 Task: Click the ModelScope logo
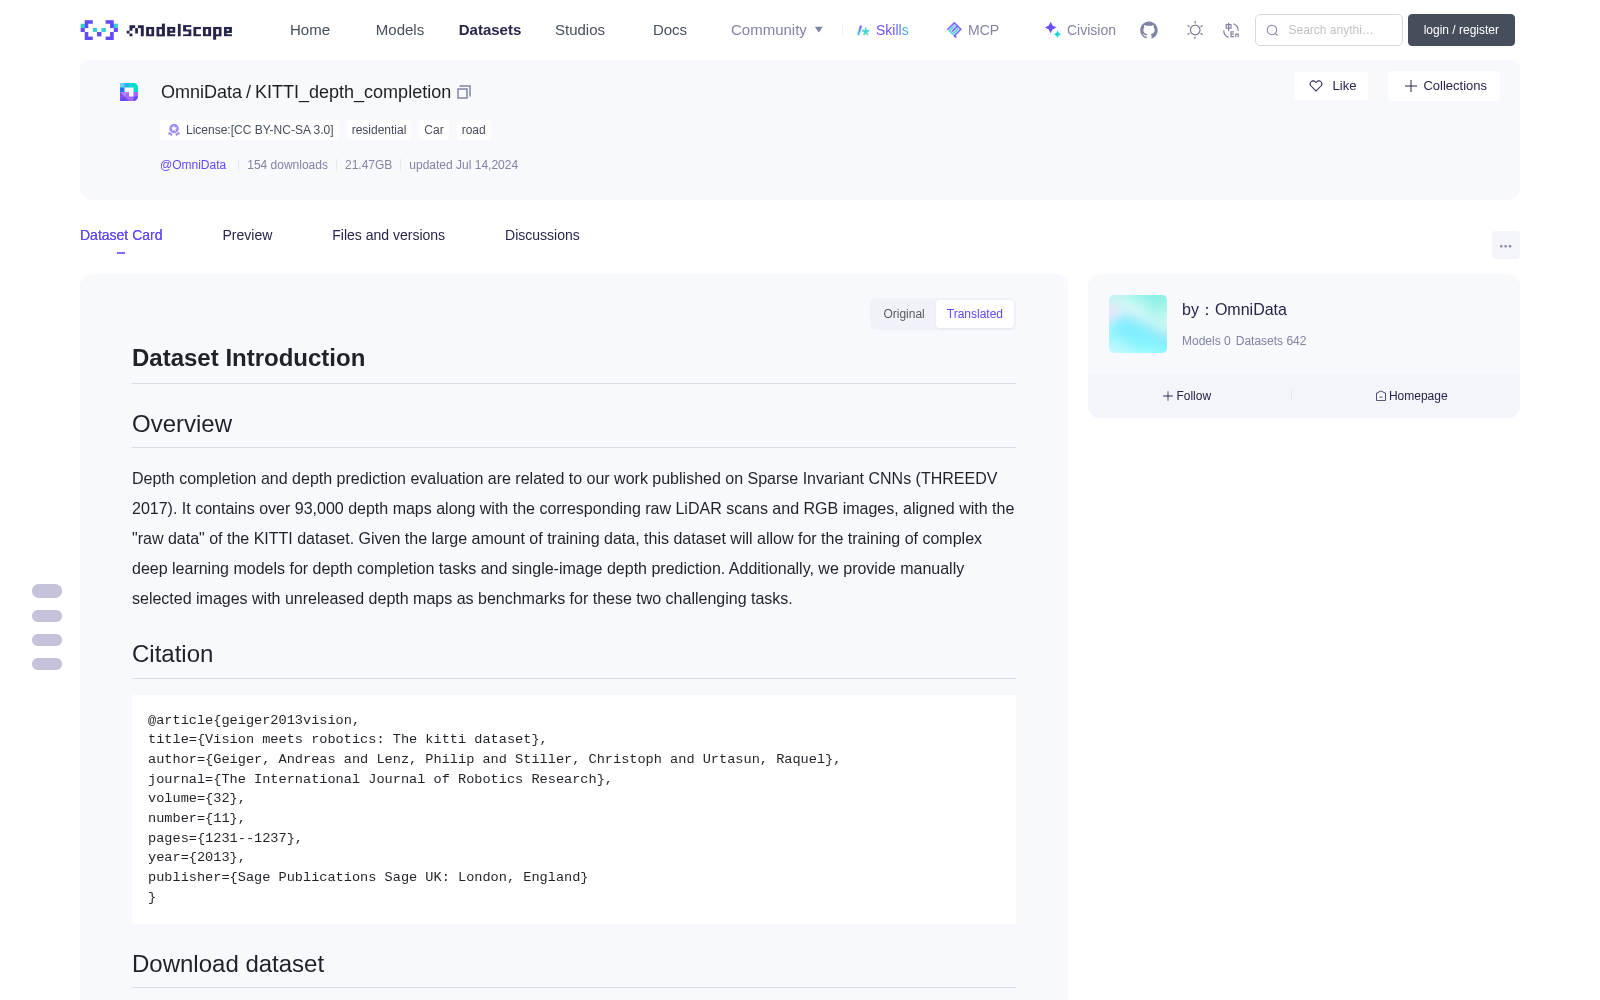pos(156,30)
